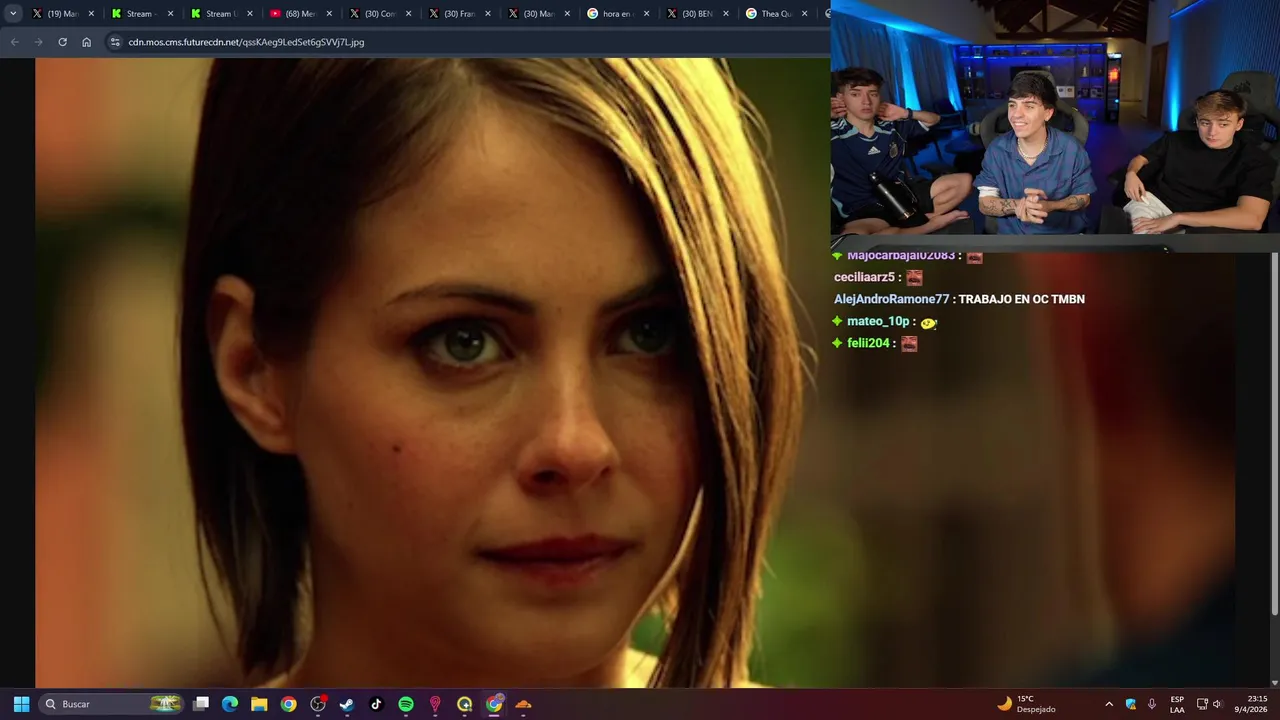Reload the page with the refresh icon

click(x=62, y=42)
